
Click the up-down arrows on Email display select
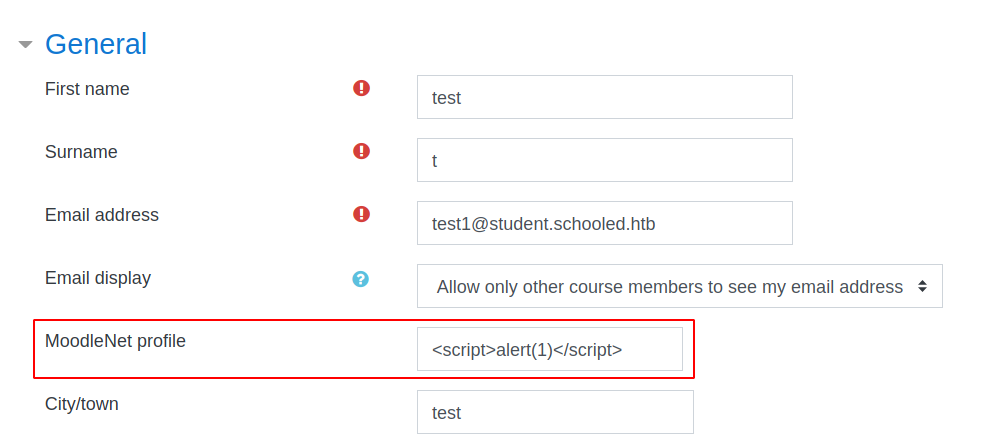[x=923, y=286]
